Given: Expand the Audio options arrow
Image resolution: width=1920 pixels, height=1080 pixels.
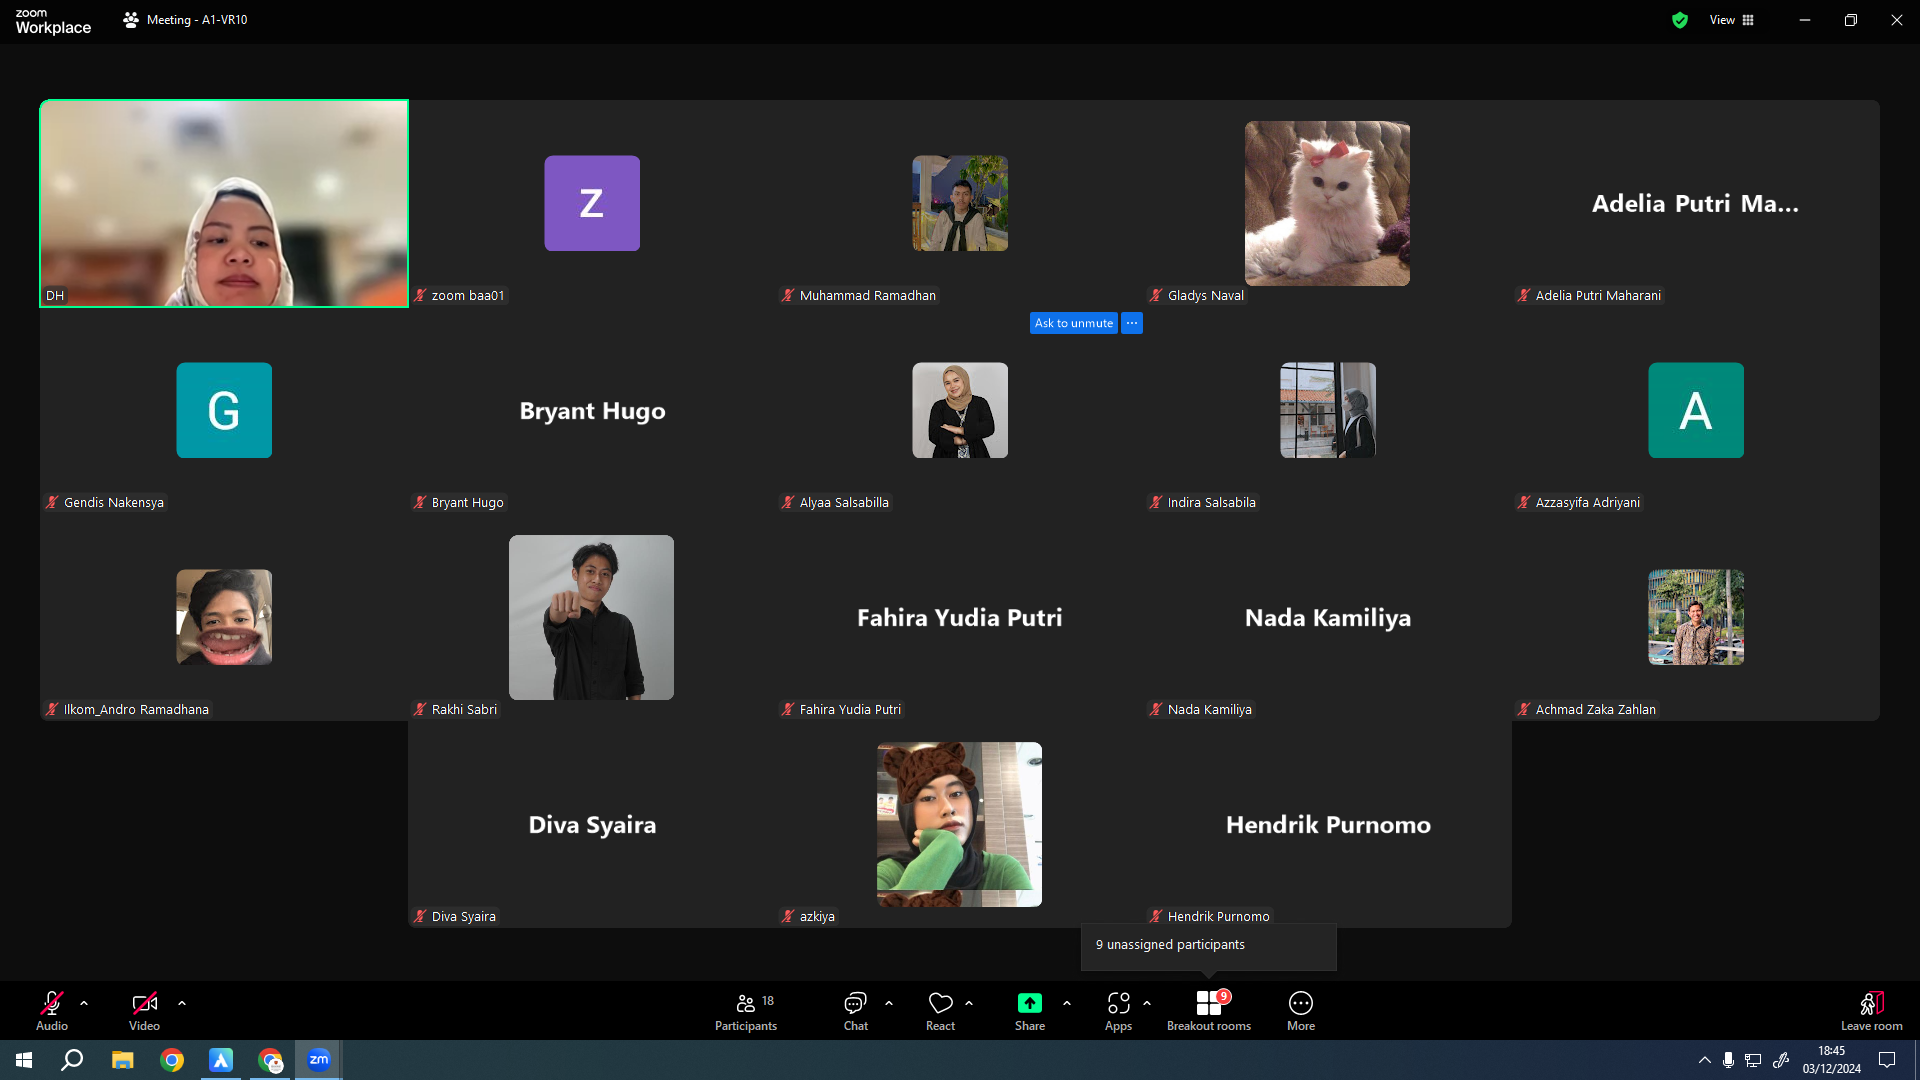Looking at the screenshot, I should 84,1003.
